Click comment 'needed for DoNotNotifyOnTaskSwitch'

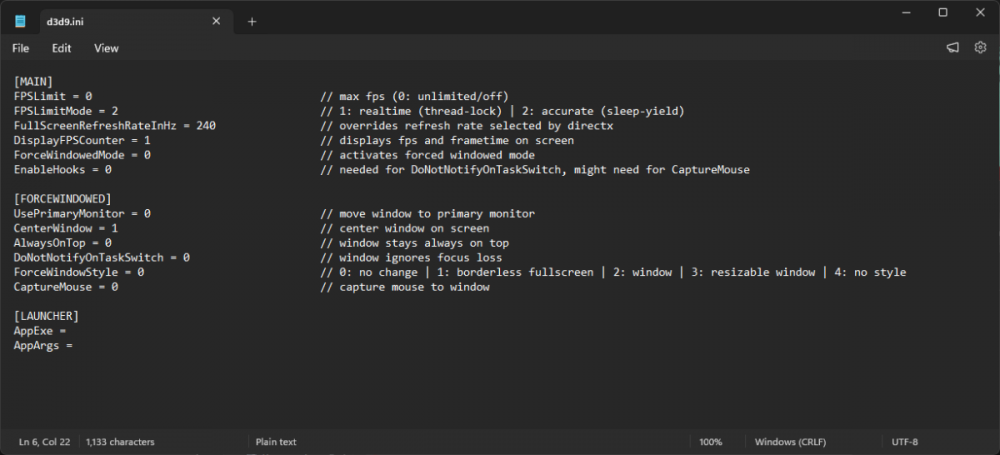click(535, 170)
